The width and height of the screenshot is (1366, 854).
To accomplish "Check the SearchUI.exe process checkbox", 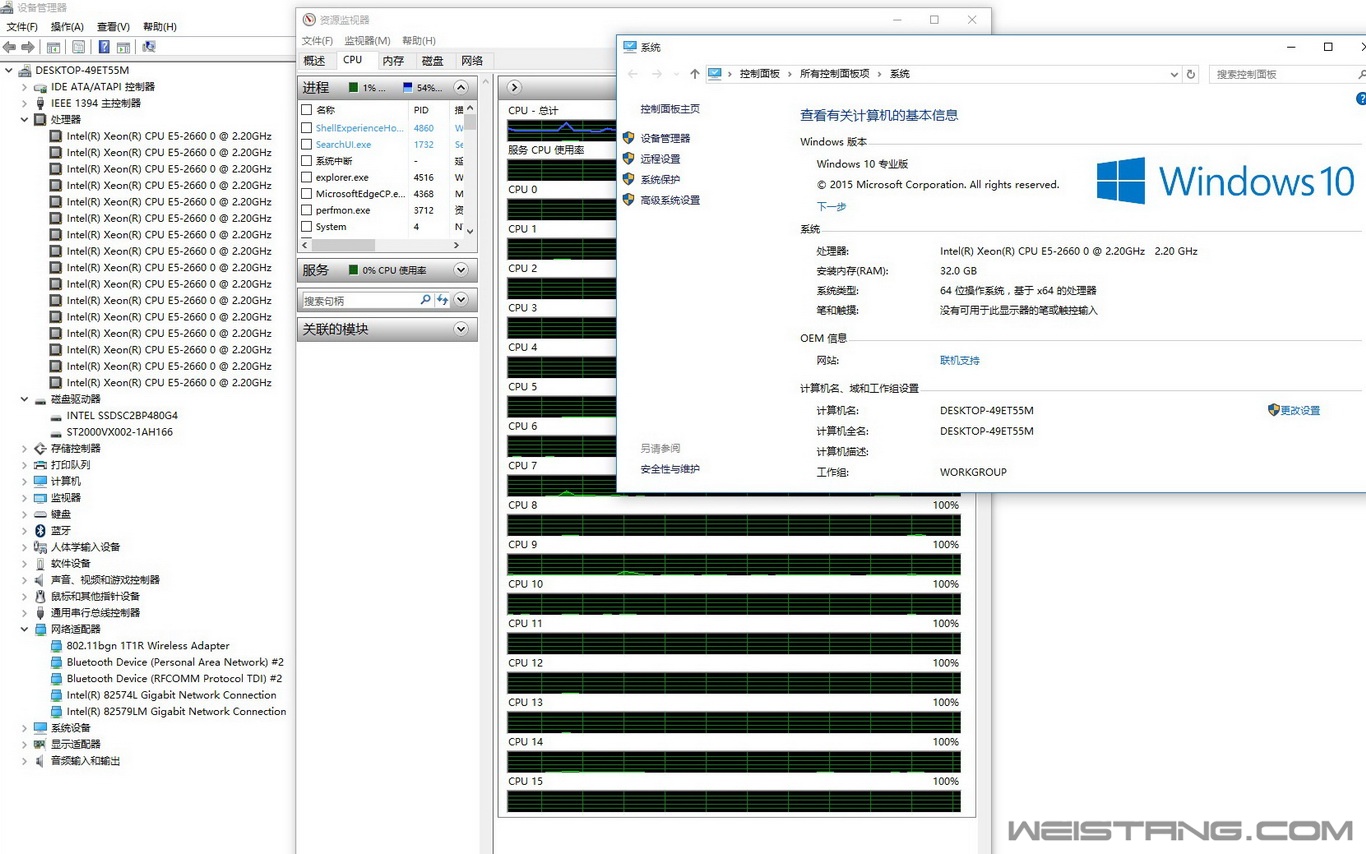I will 307,145.
